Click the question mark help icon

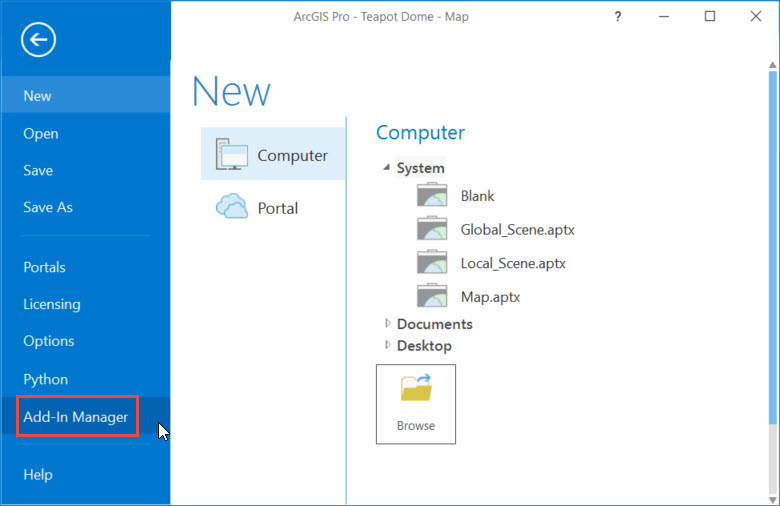click(617, 17)
